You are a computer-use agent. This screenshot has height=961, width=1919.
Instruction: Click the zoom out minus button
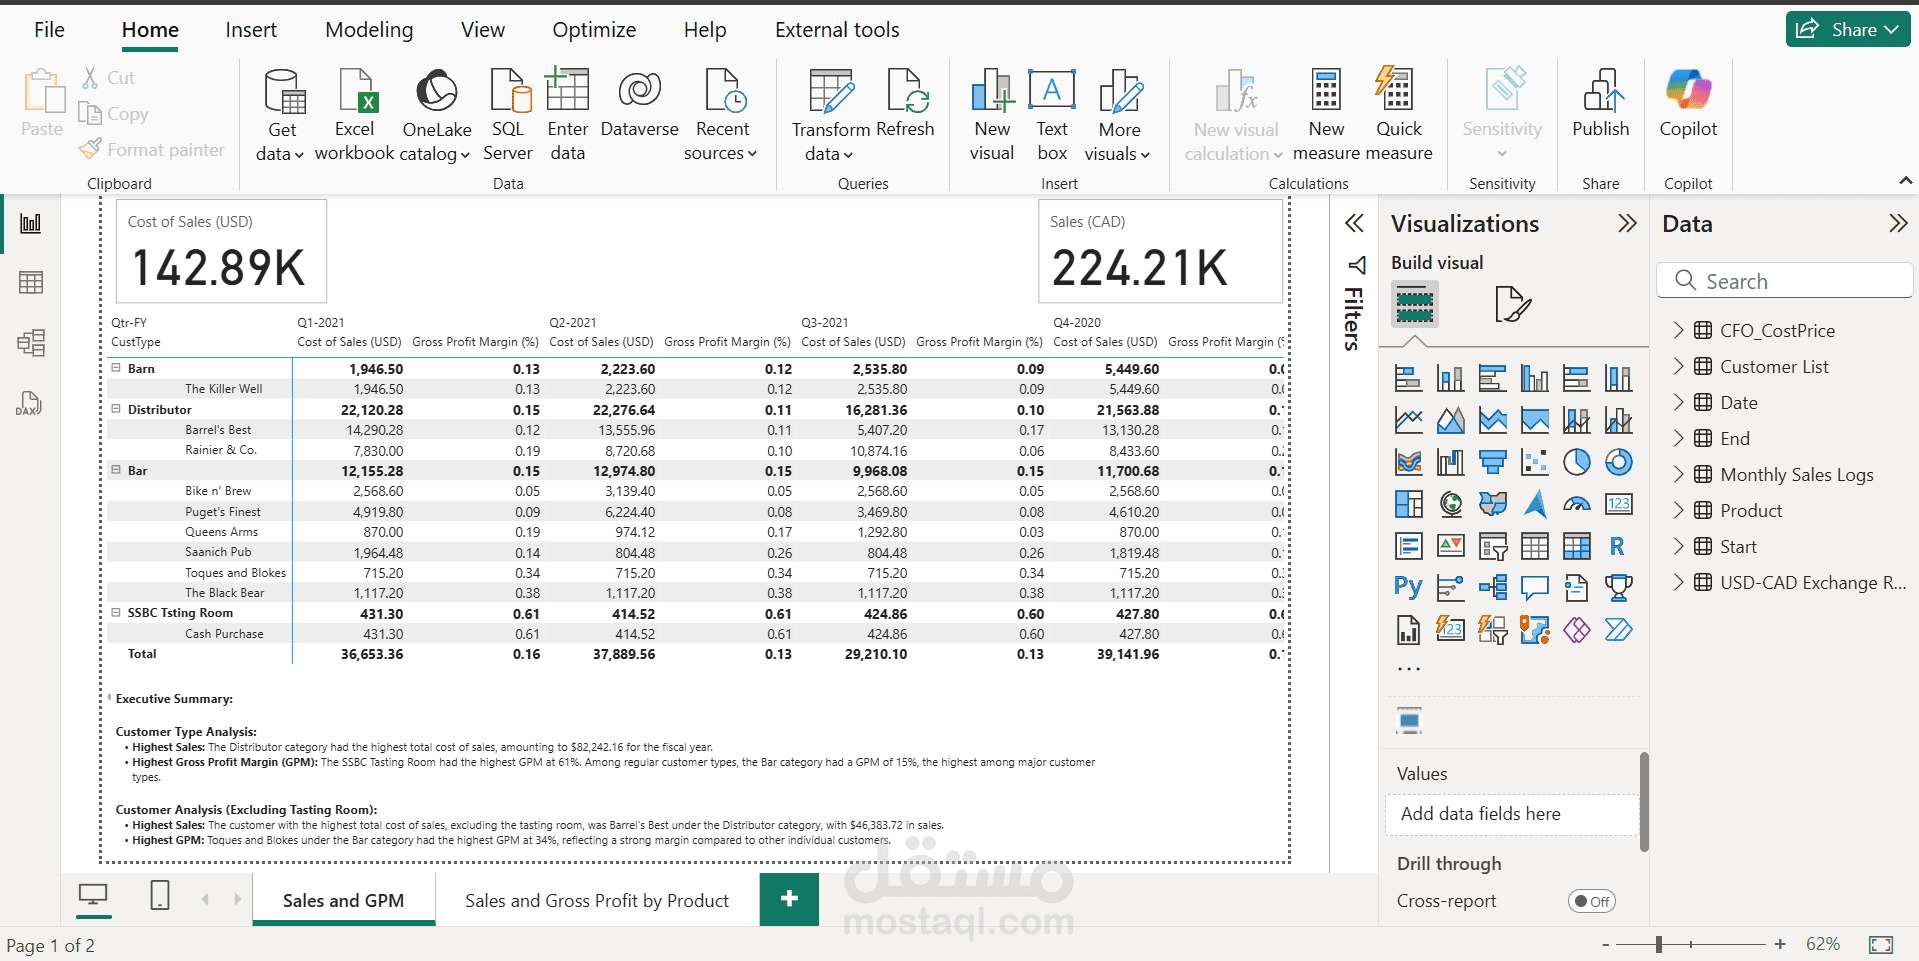(1606, 944)
